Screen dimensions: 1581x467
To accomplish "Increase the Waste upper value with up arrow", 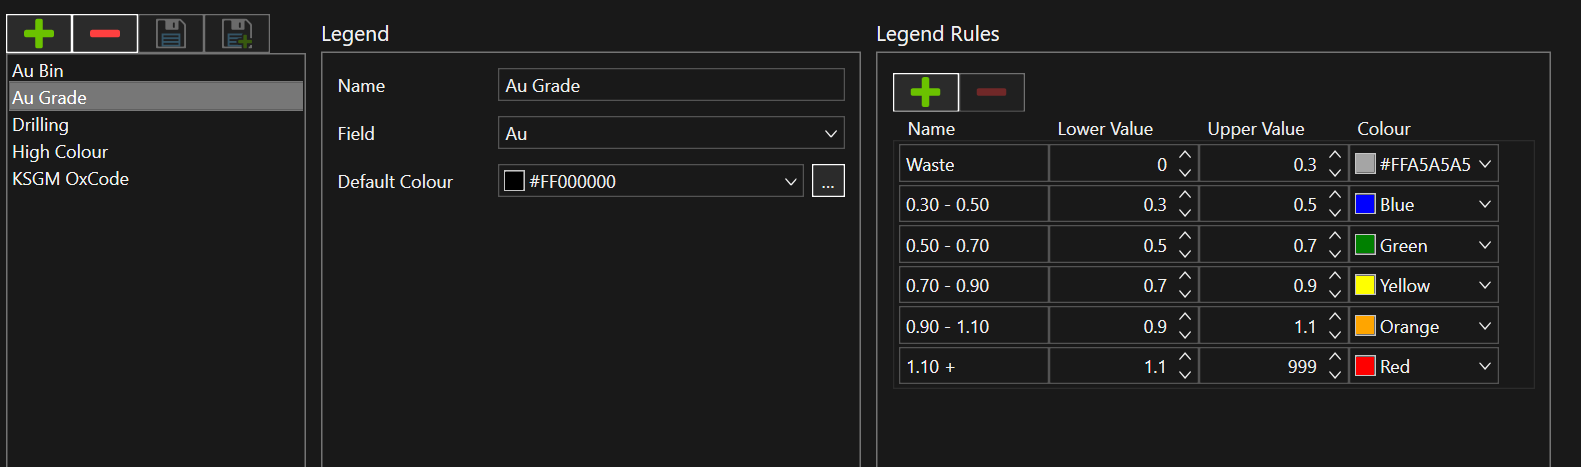I will 1335,156.
